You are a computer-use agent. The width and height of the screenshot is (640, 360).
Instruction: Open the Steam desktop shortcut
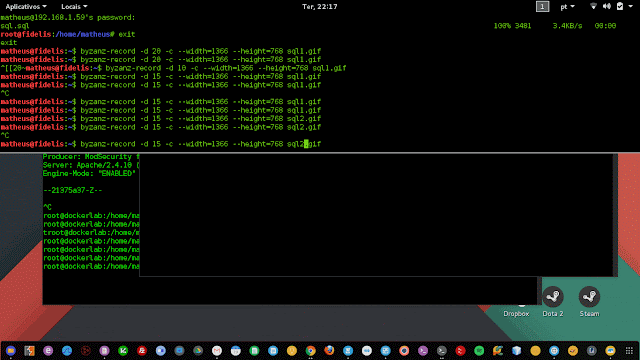[x=589, y=302]
